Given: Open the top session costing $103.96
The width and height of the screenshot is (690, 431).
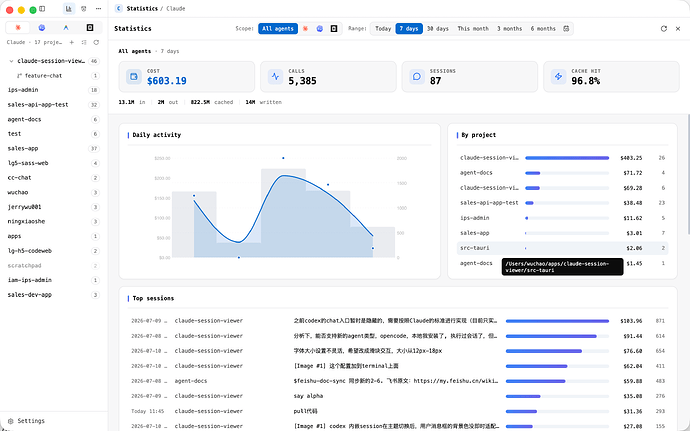Looking at the screenshot, I should pos(398,321).
